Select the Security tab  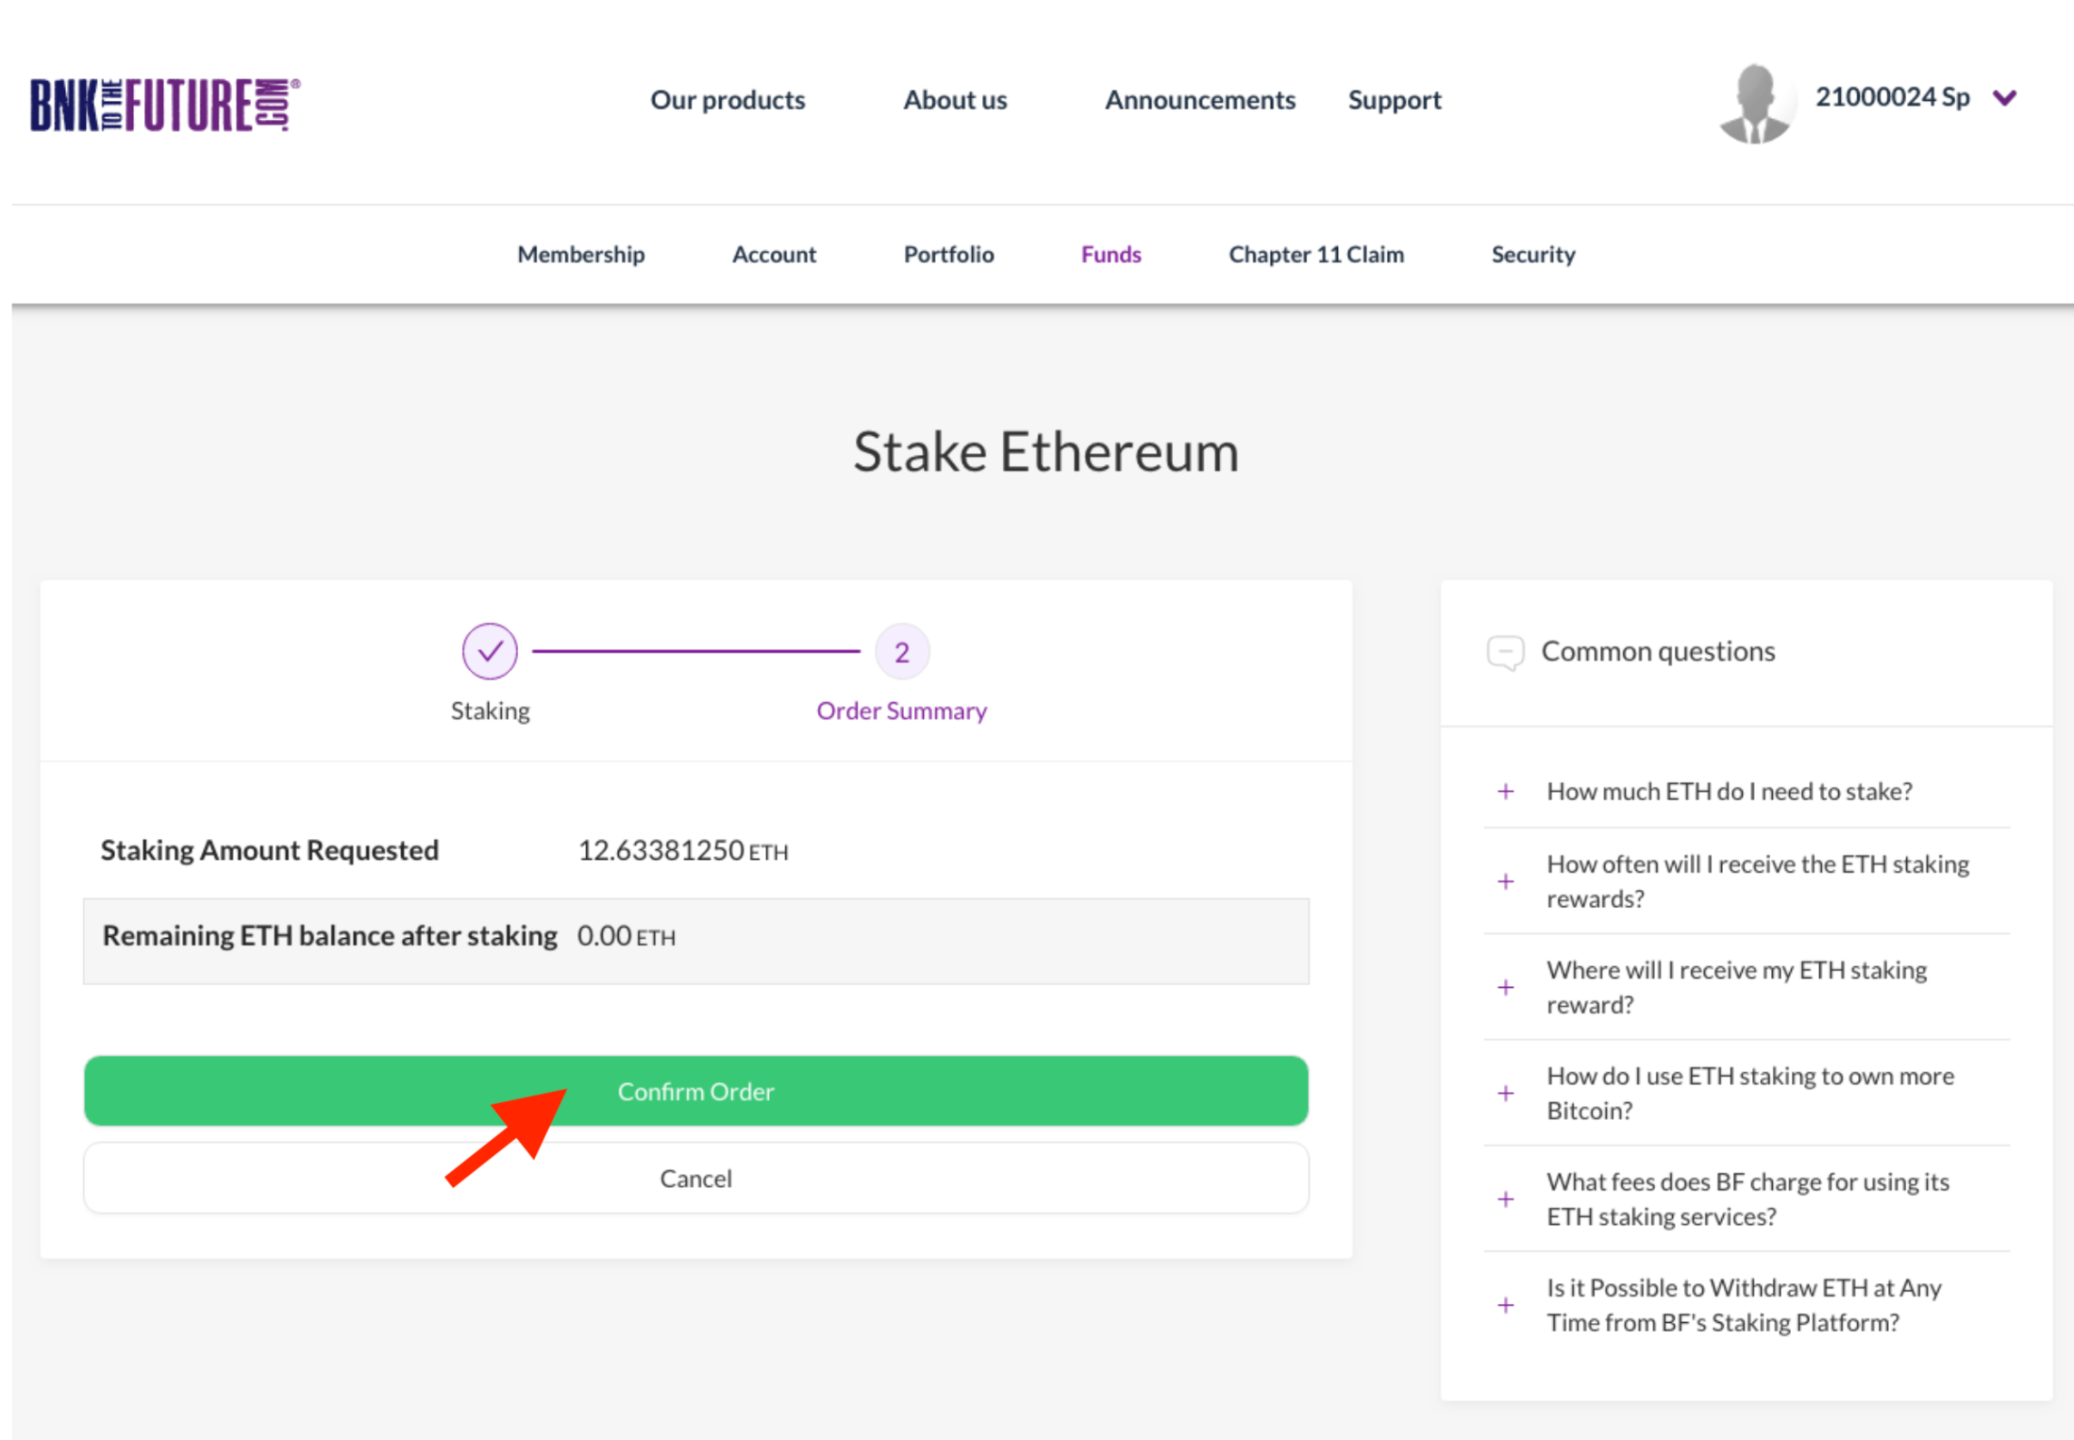tap(1533, 254)
